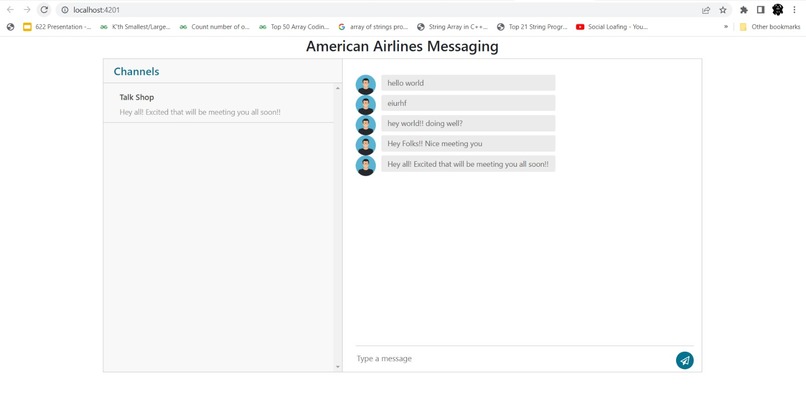The height and width of the screenshot is (402, 806).
Task: Open the share page icon in address bar
Action: (x=706, y=10)
